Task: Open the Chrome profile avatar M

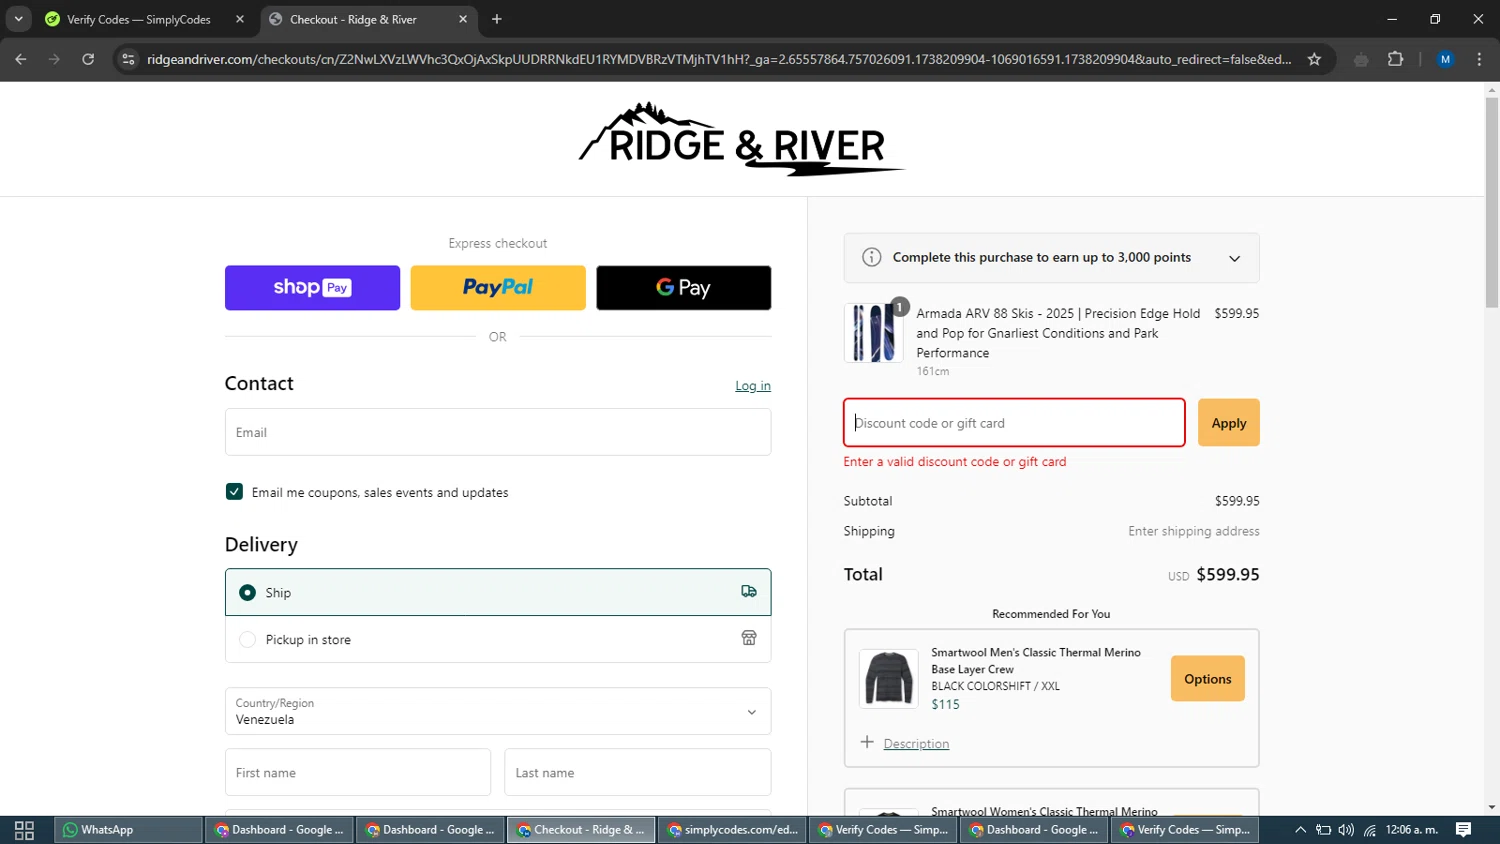Action: point(1445,59)
